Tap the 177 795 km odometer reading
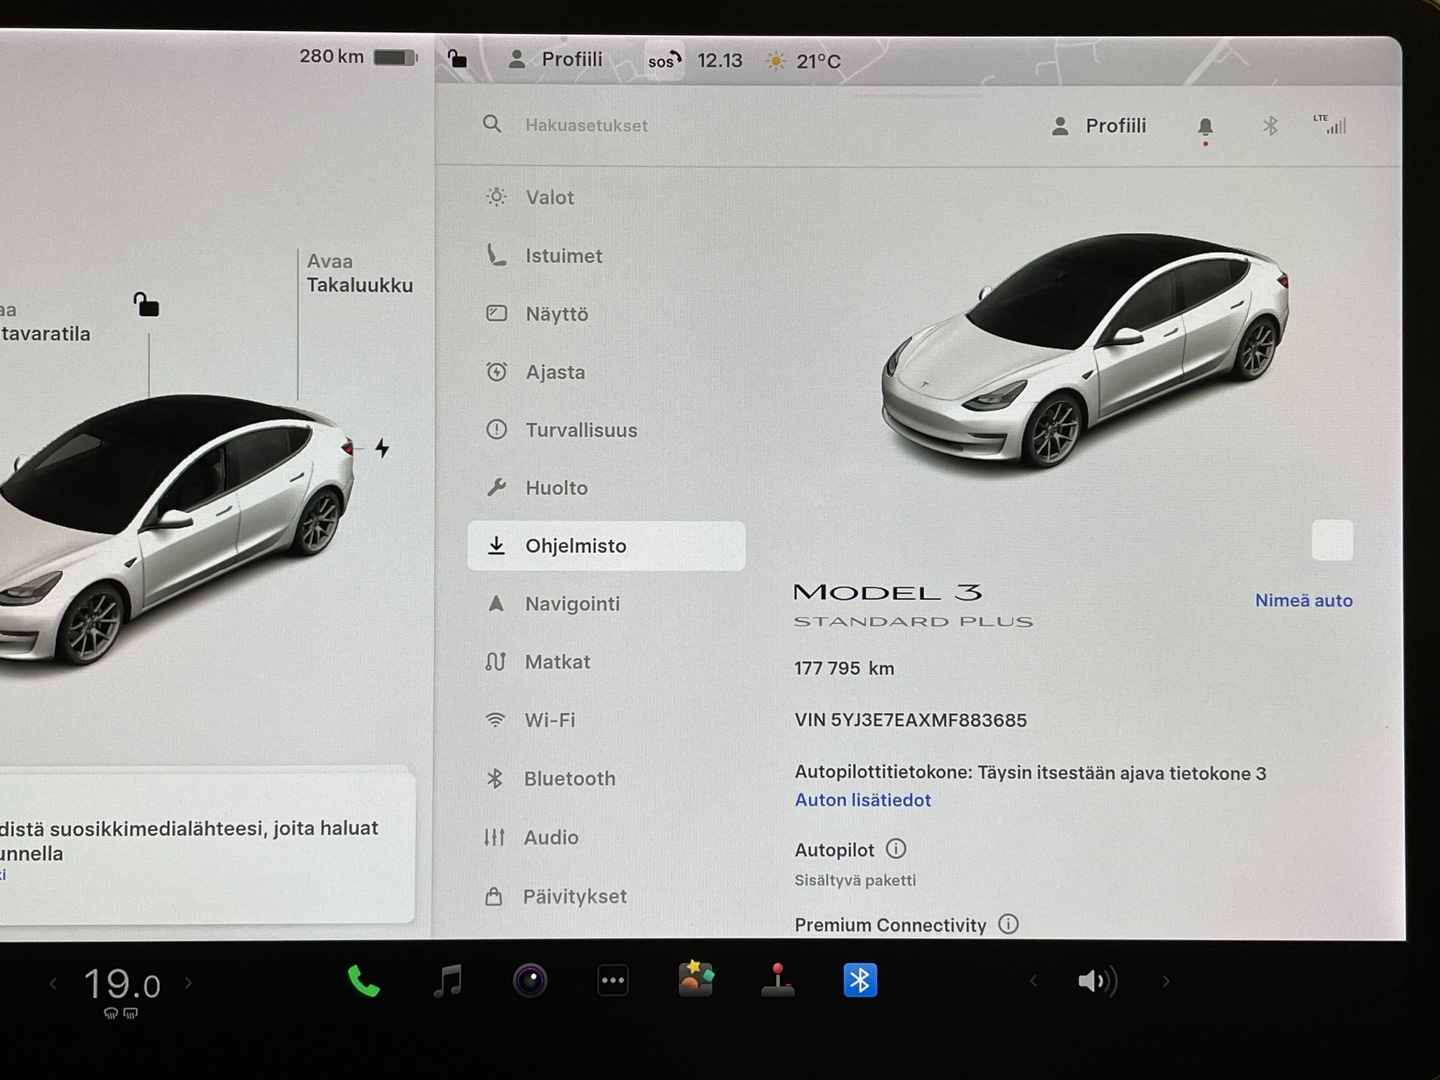Screen dimensions: 1440x1080 tap(844, 668)
